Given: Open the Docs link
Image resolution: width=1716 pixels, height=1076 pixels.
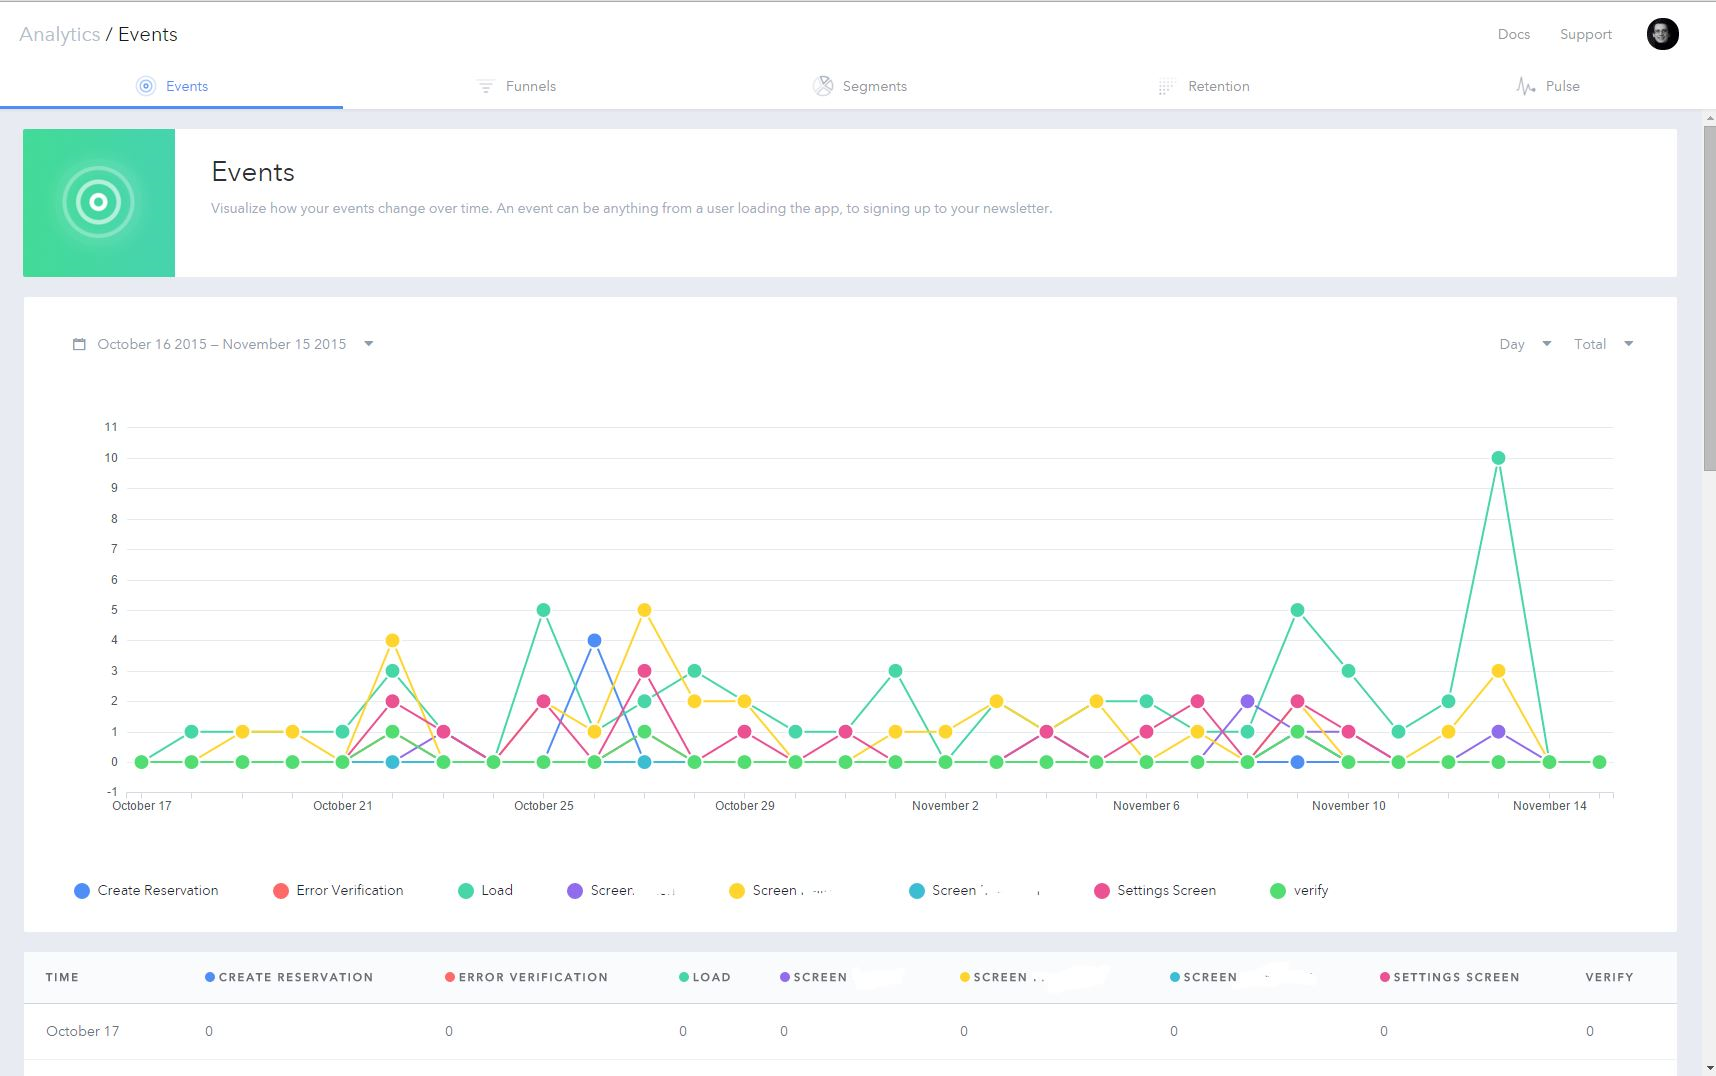Looking at the screenshot, I should click(x=1513, y=34).
